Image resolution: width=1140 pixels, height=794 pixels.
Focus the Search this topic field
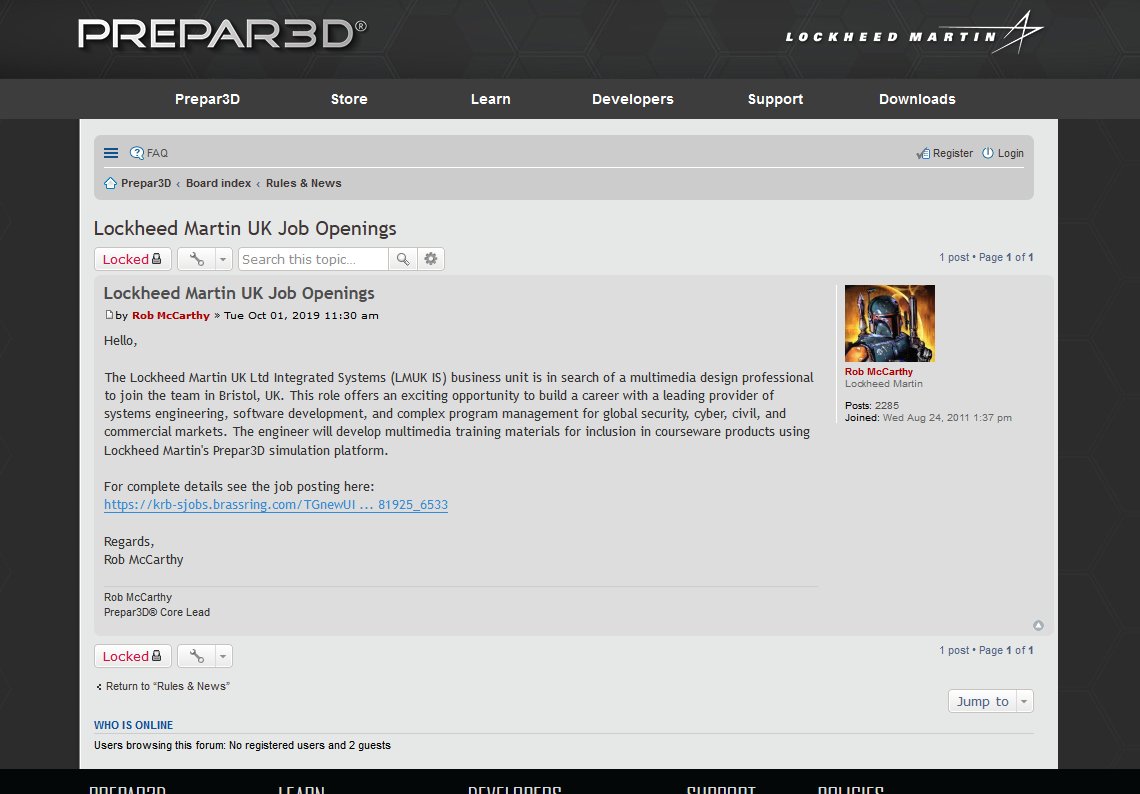tap(313, 259)
